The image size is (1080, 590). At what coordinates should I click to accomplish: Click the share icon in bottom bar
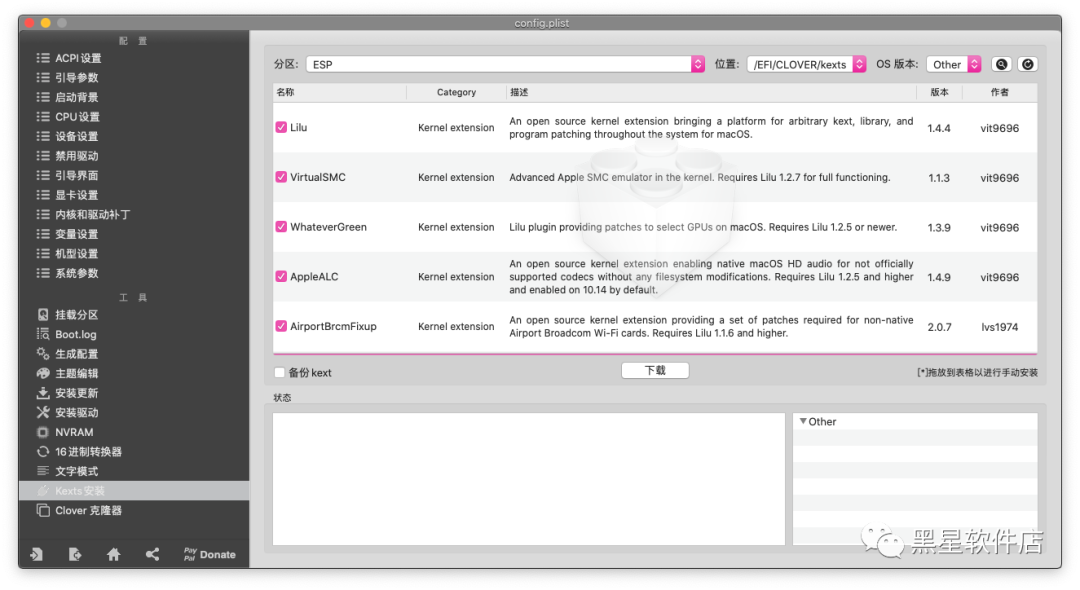pos(152,554)
